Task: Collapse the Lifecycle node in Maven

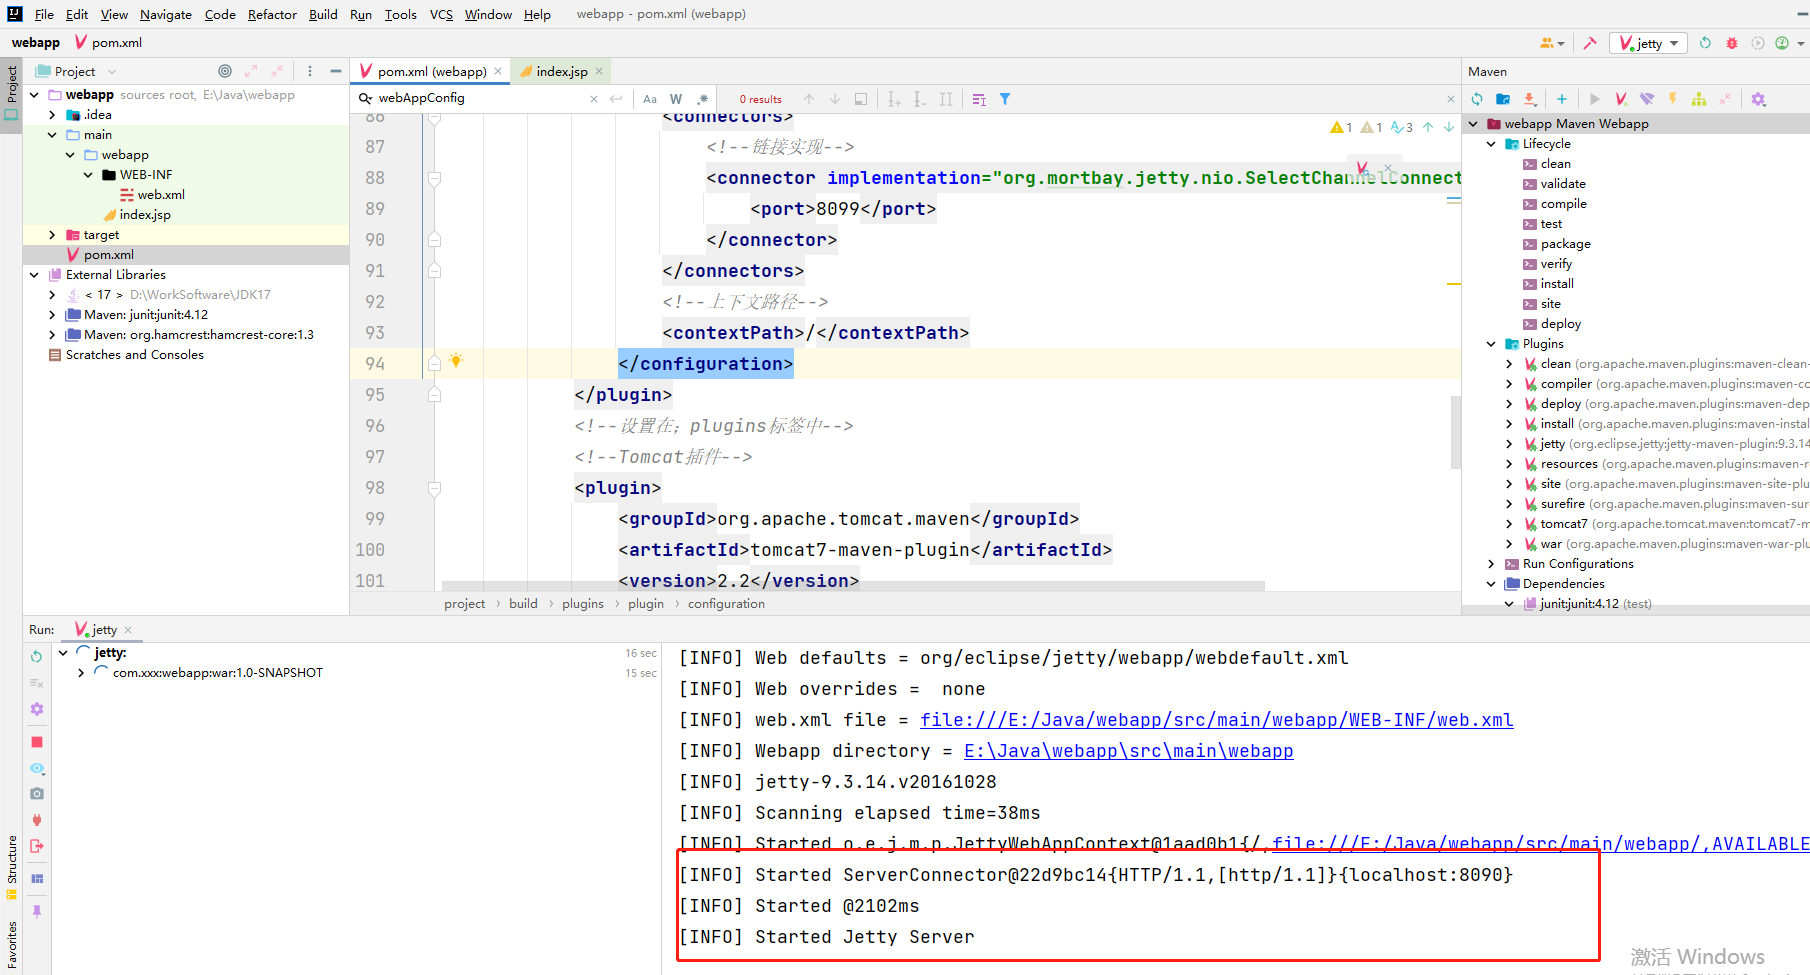Action: click(1491, 144)
